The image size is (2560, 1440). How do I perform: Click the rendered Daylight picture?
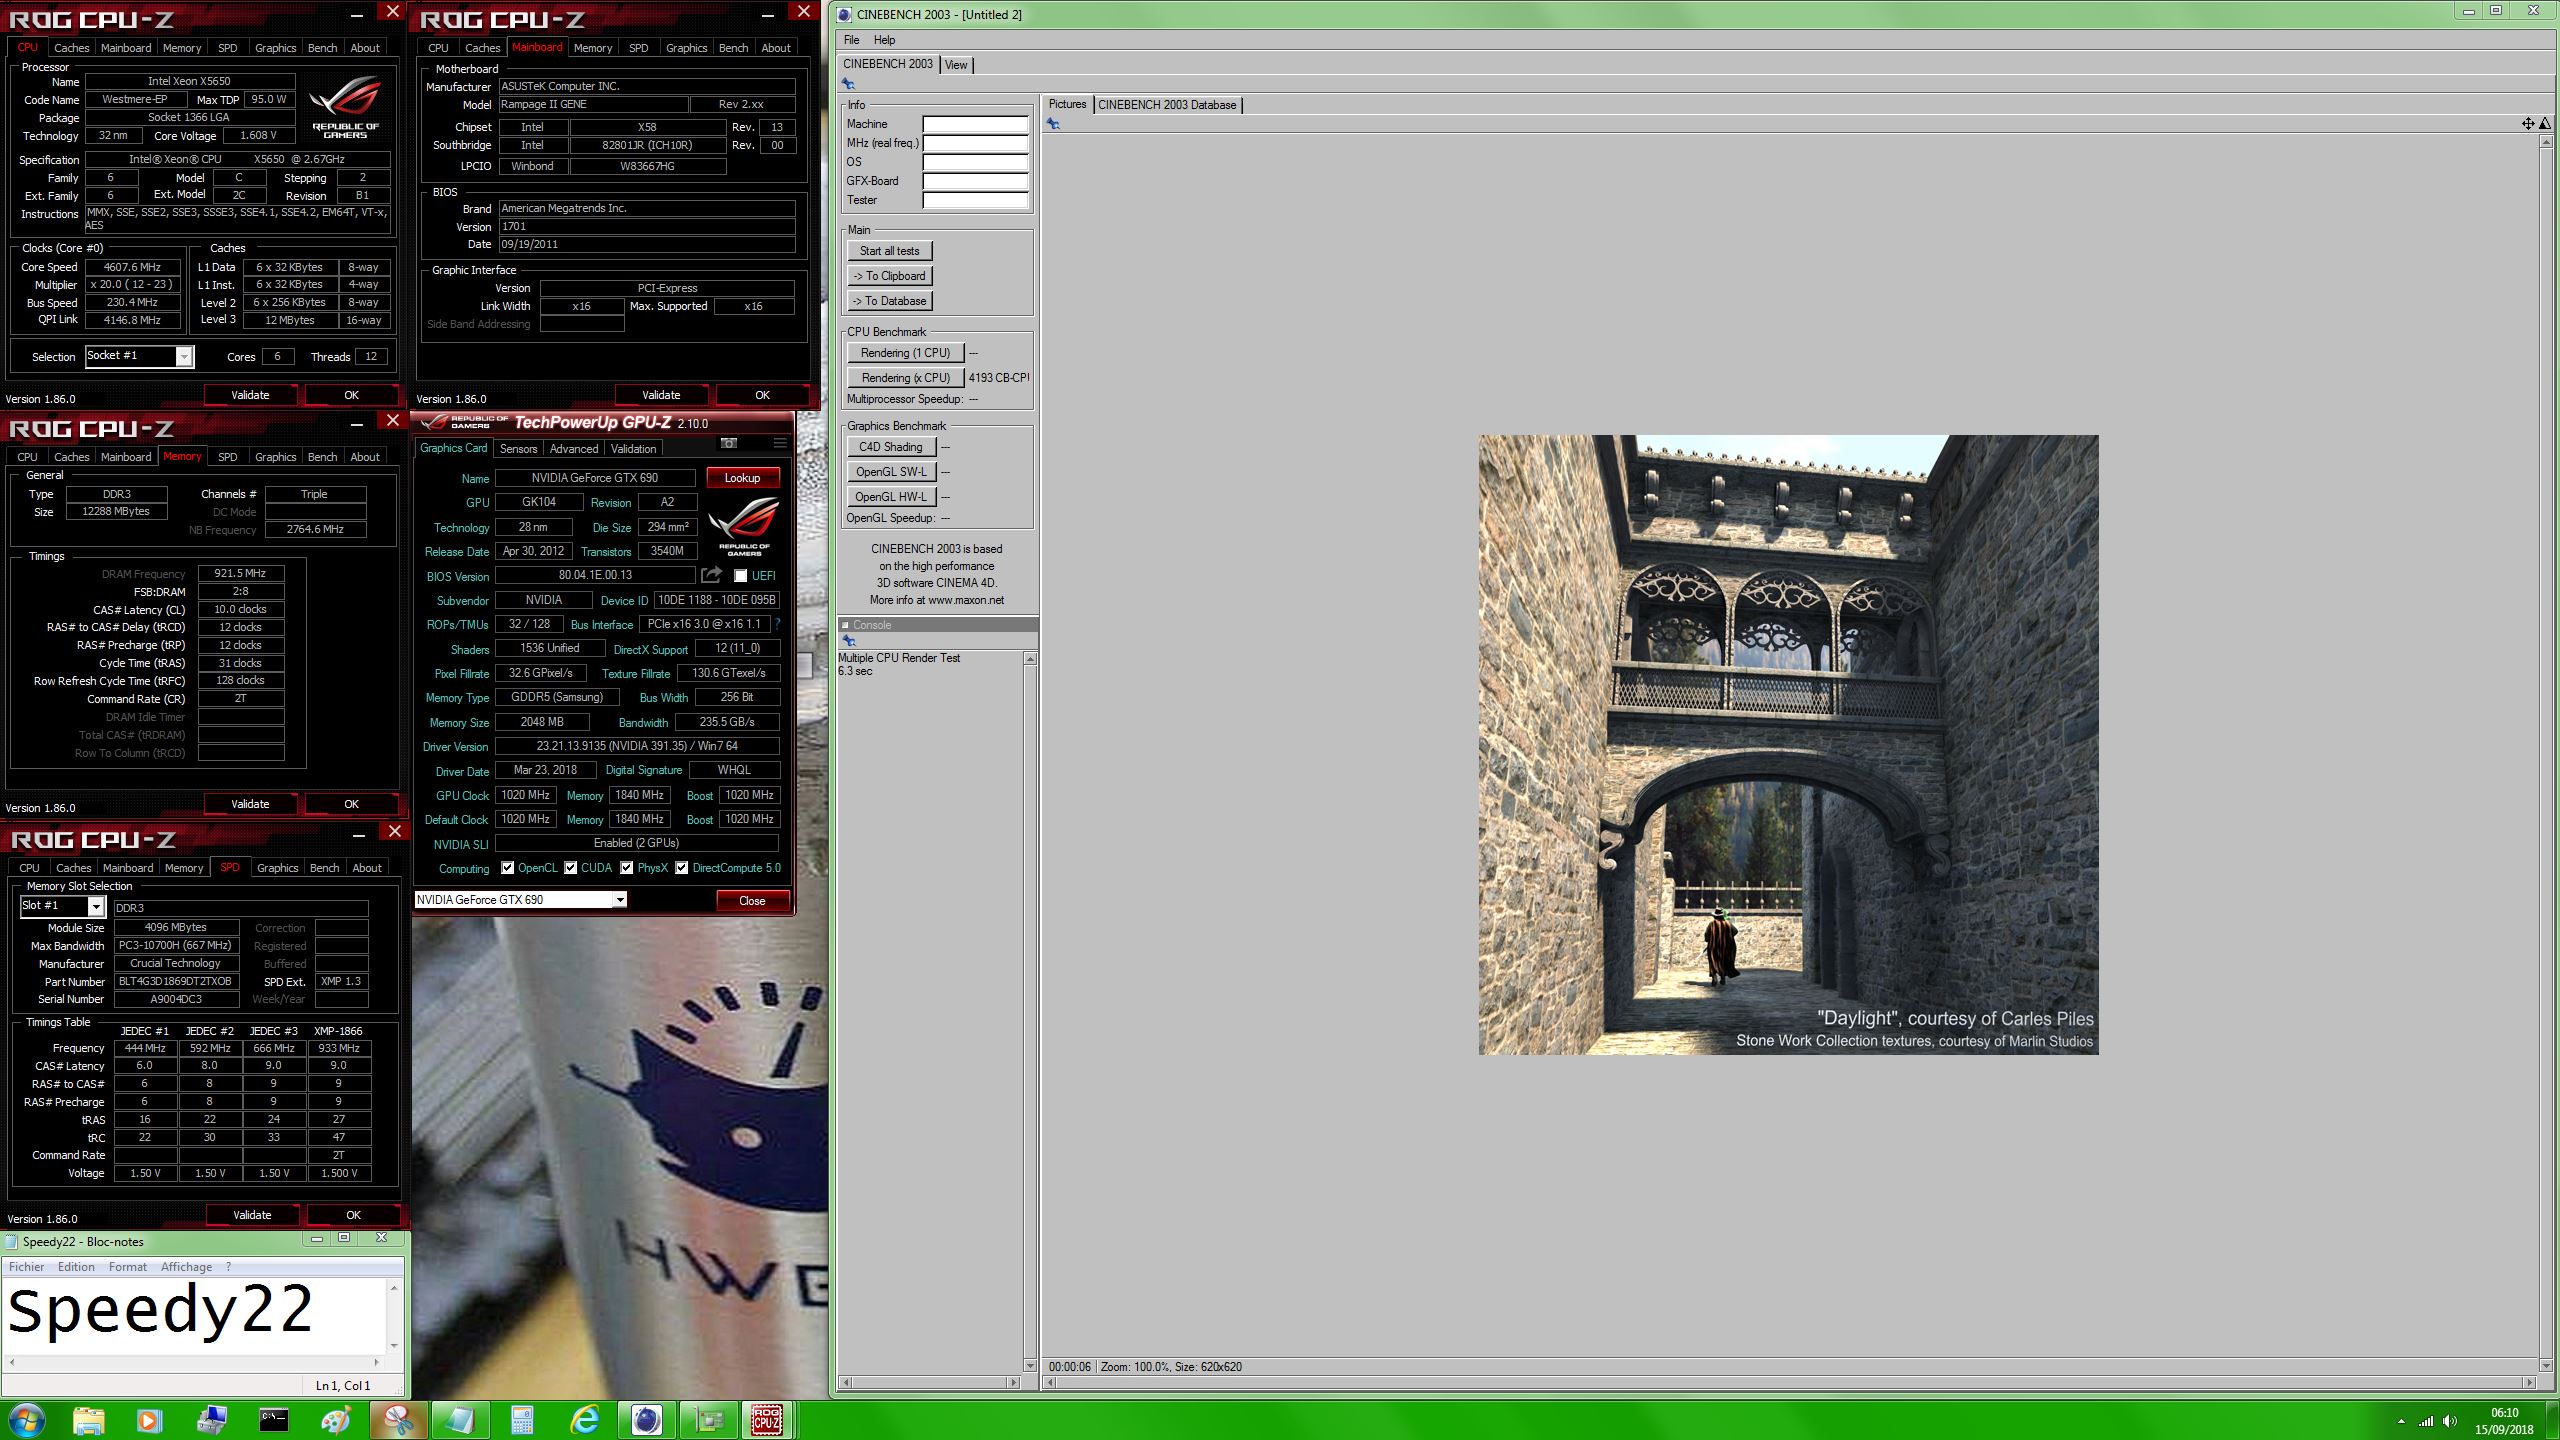click(1788, 744)
